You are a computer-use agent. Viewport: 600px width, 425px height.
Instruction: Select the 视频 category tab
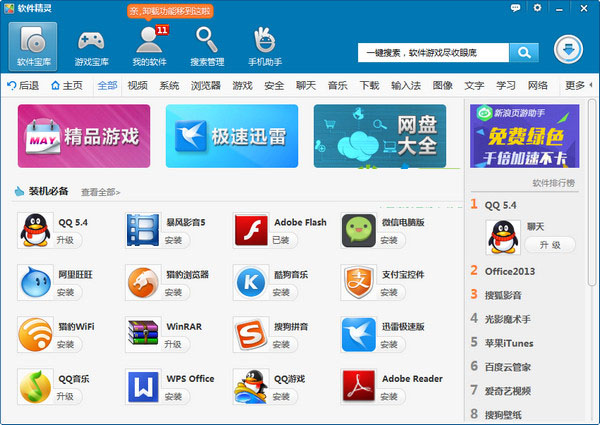coord(137,85)
